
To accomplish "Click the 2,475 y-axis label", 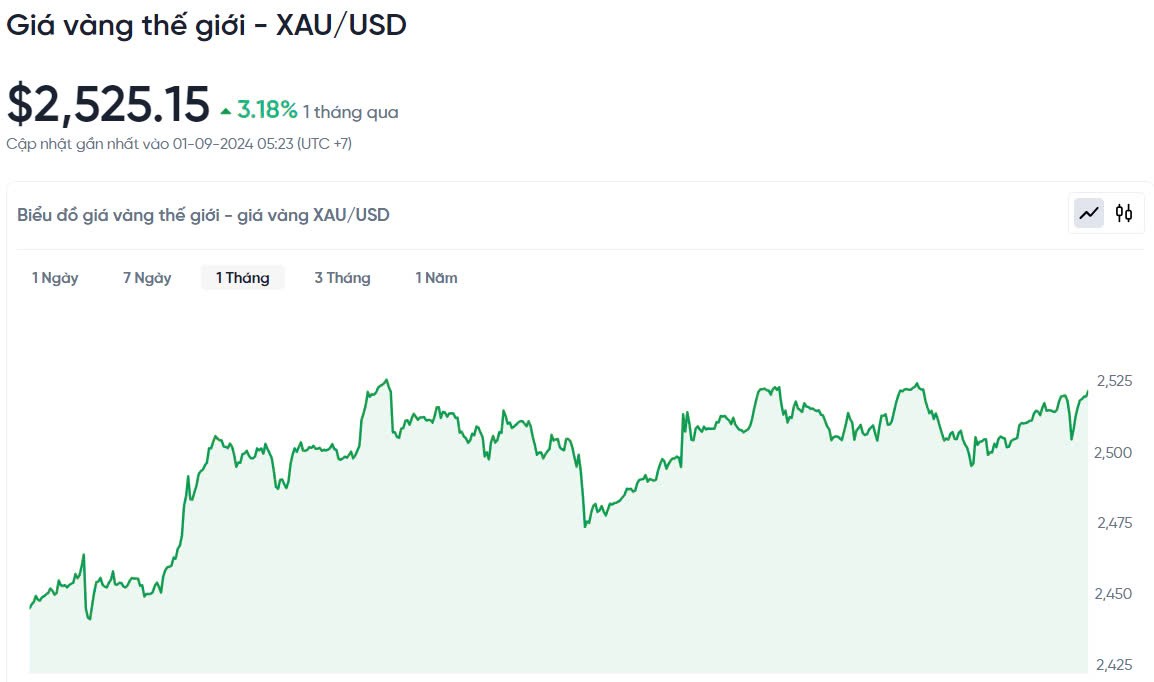I will 1115,523.
